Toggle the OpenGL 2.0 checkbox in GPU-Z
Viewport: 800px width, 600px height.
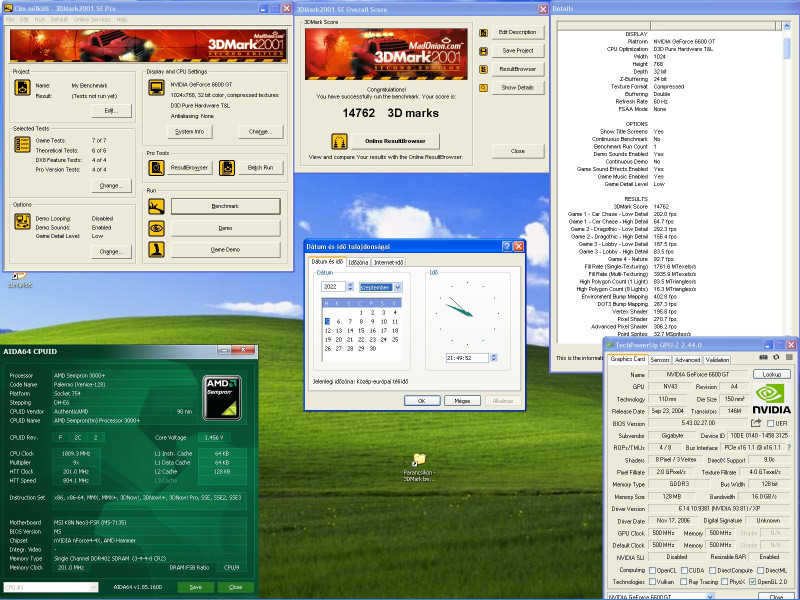[x=753, y=582]
